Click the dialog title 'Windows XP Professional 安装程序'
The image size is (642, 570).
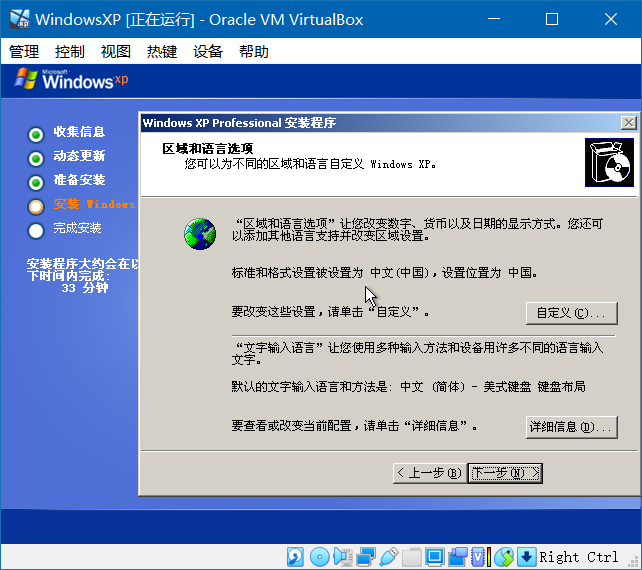tap(239, 122)
